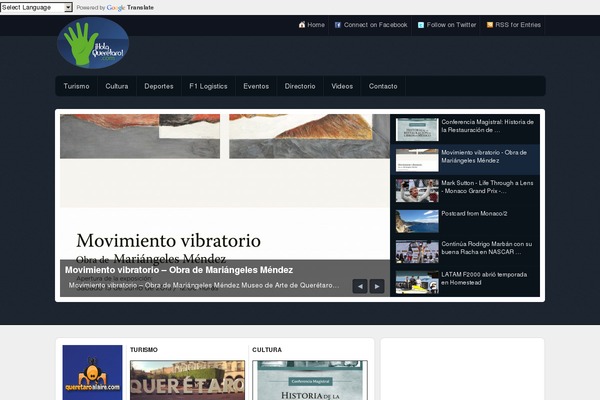This screenshot has width=600, height=400.
Task: Select Postcard from Monaco/2 thumbnail
Action: [x=417, y=221]
